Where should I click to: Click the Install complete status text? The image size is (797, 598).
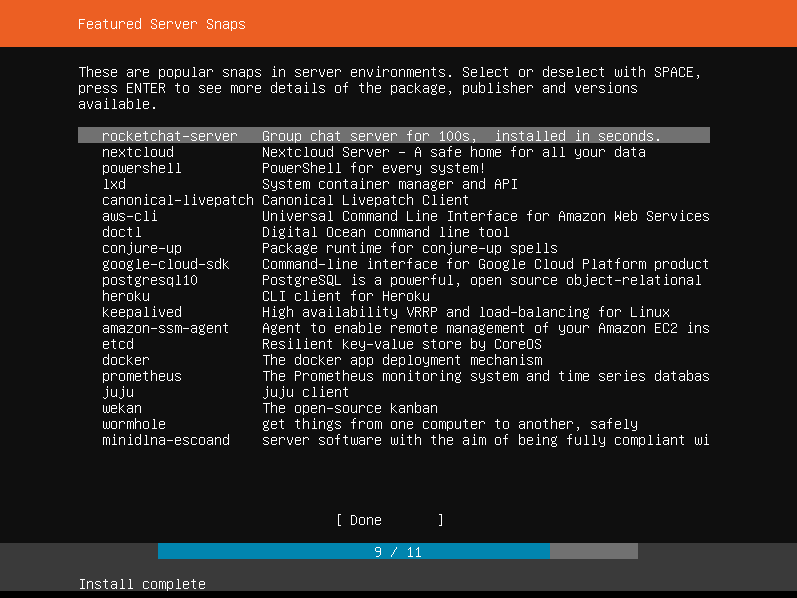142,584
